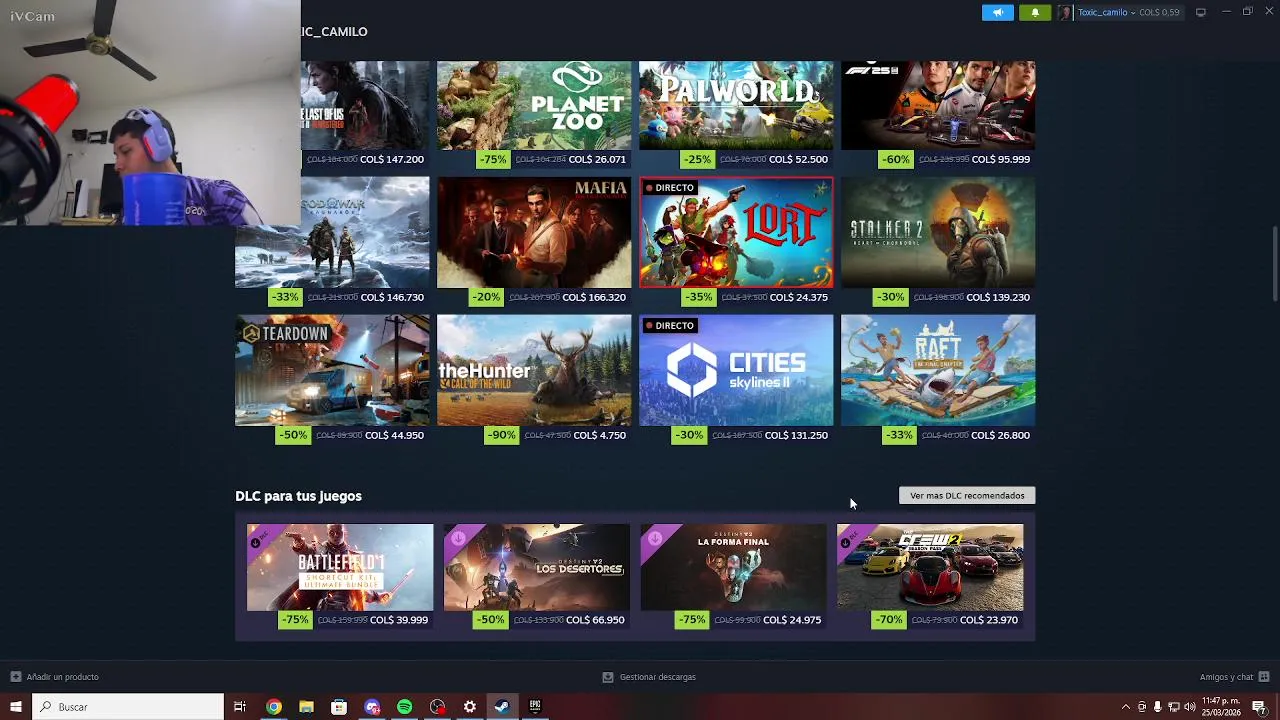Open Gestionar descargas
This screenshot has height=720, width=1280.
click(x=649, y=677)
